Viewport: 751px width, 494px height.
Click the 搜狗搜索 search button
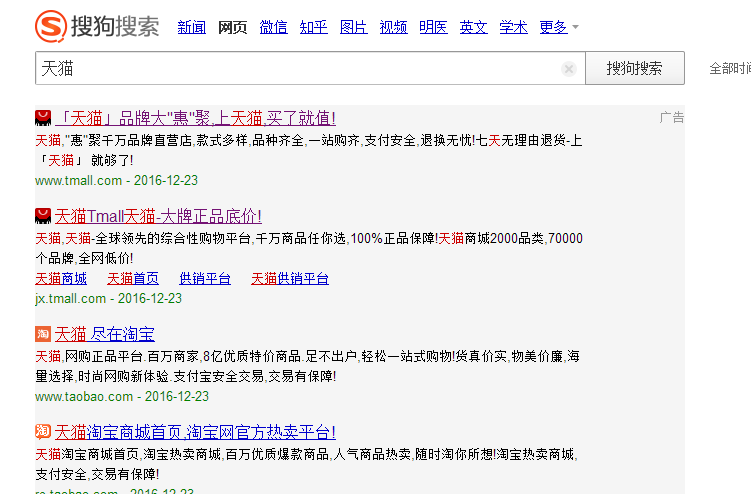coord(635,69)
